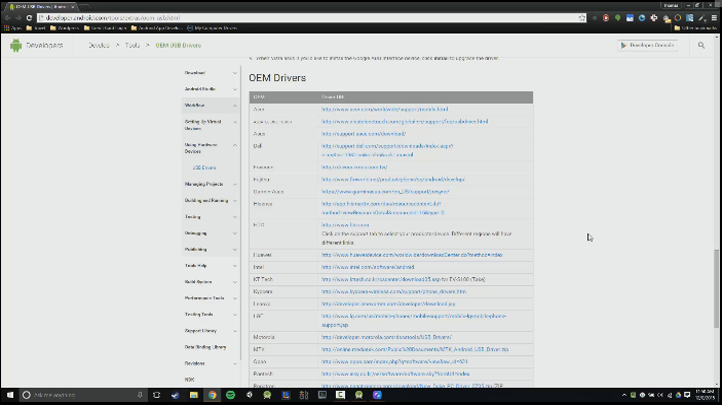Click the taskbar clock
722x405 pixels.
[705, 395]
